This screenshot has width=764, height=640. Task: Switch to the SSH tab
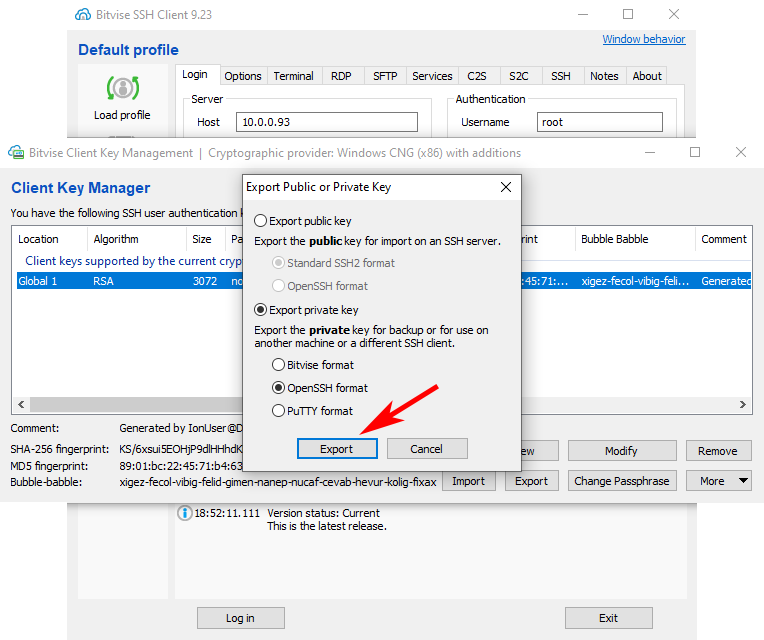[561, 76]
